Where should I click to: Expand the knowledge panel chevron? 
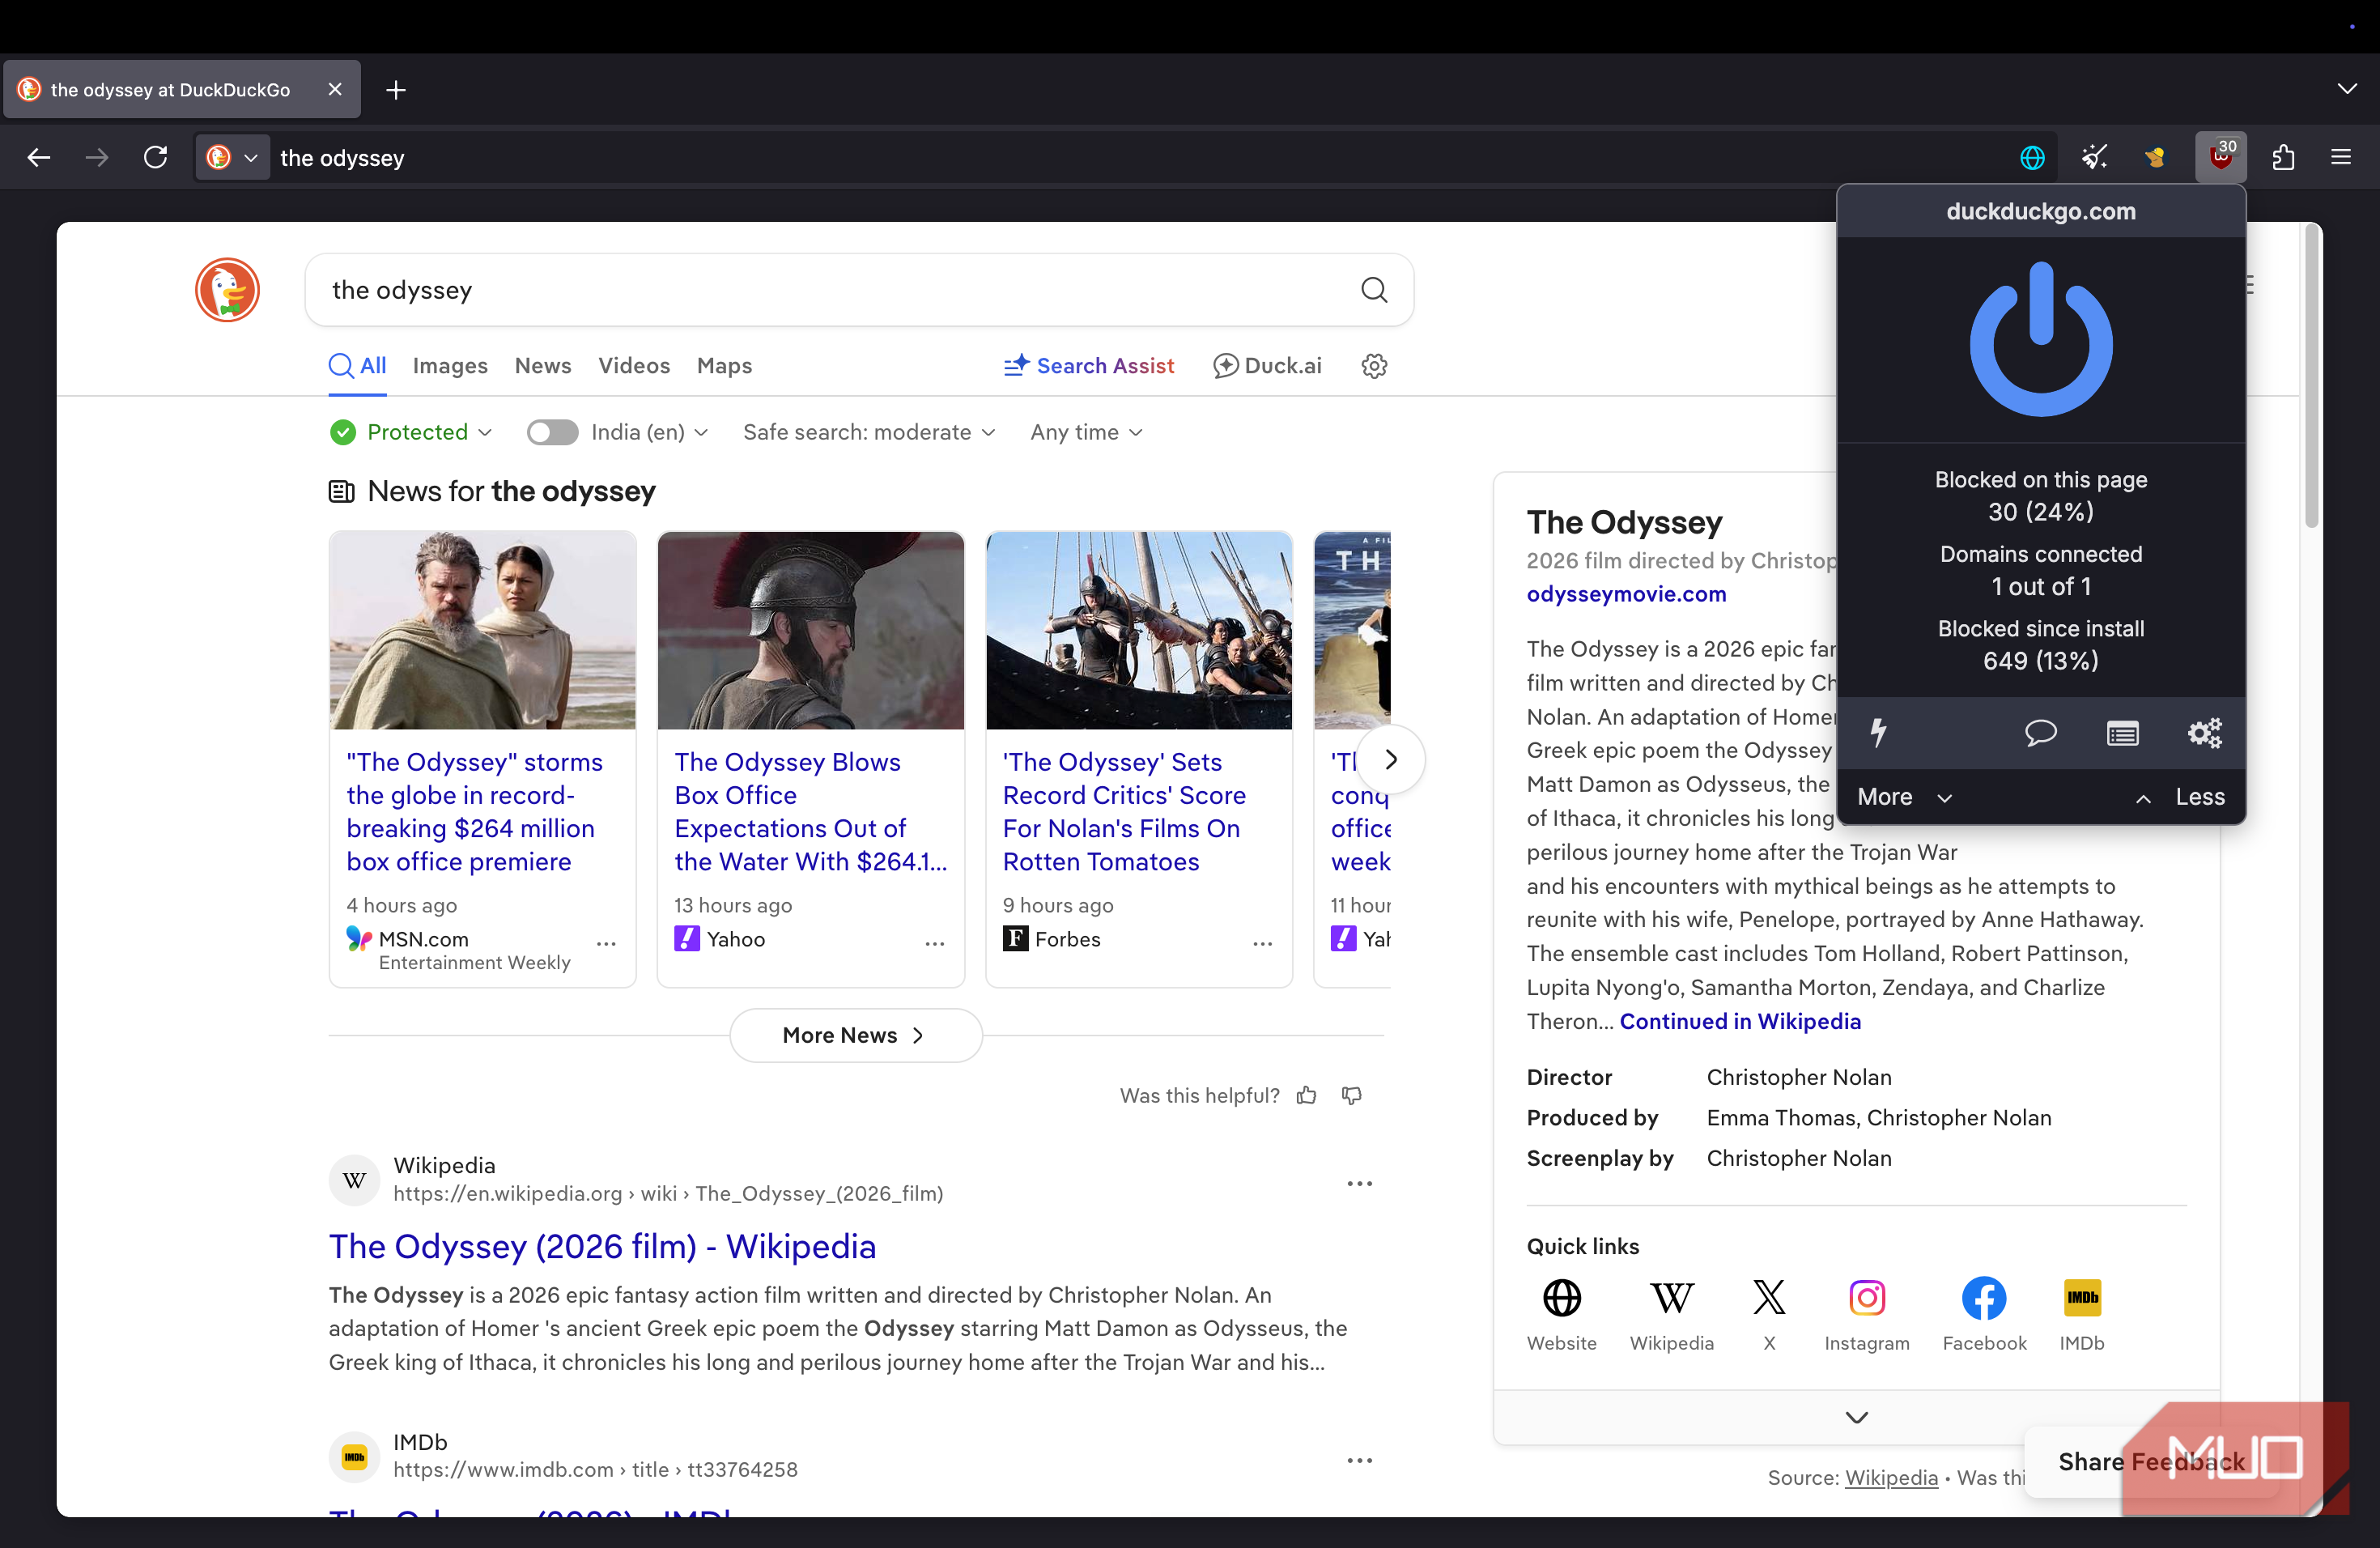pos(1856,1417)
